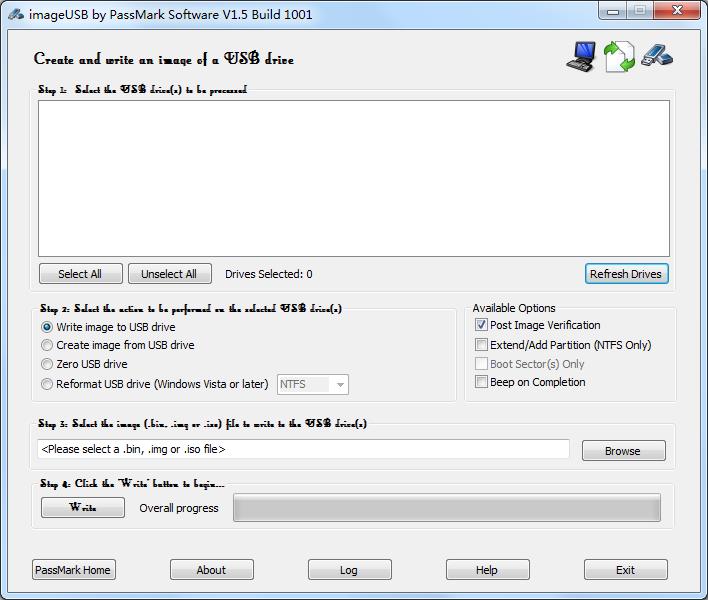Open PassMark Home page
The width and height of the screenshot is (708, 600).
pyautogui.click(x=74, y=570)
